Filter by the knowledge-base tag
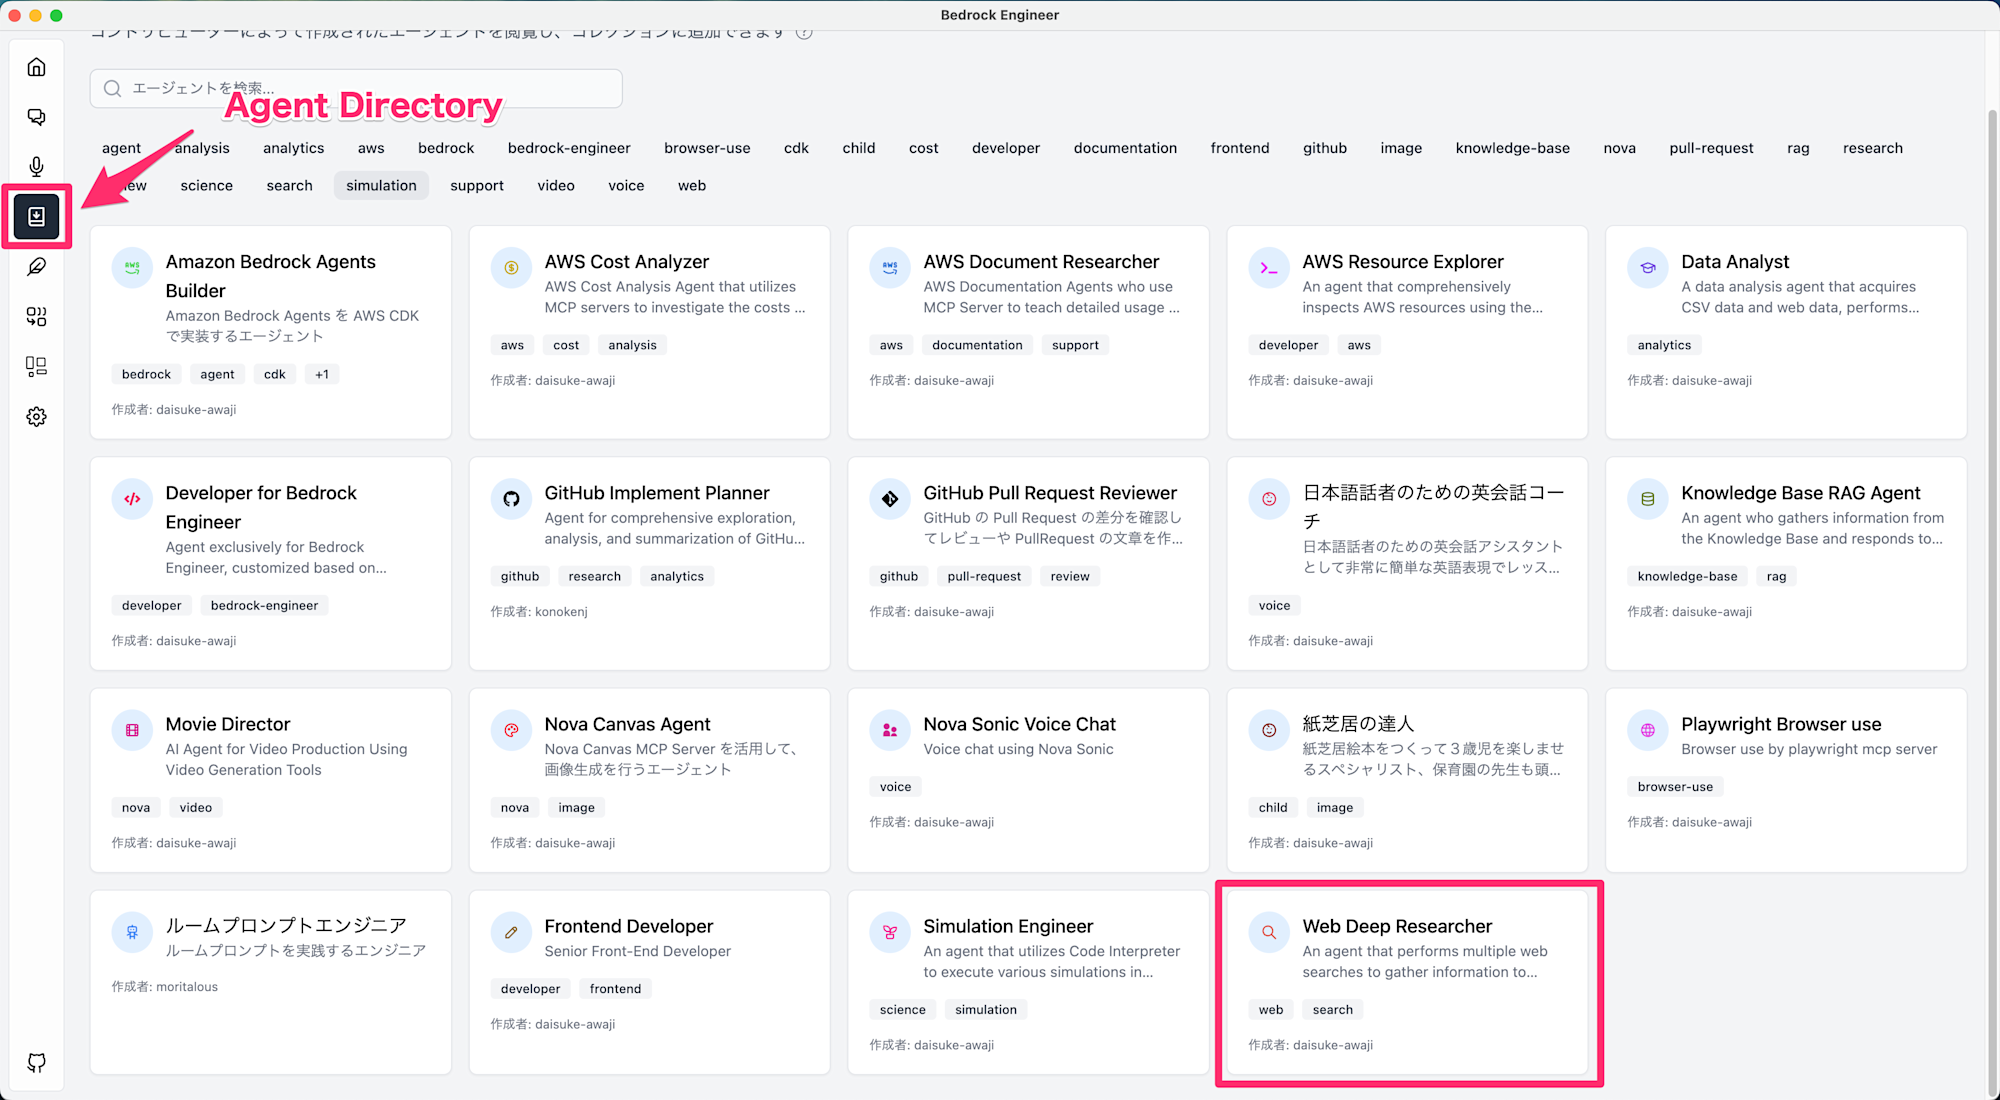The image size is (2000, 1100). pos(1512,148)
